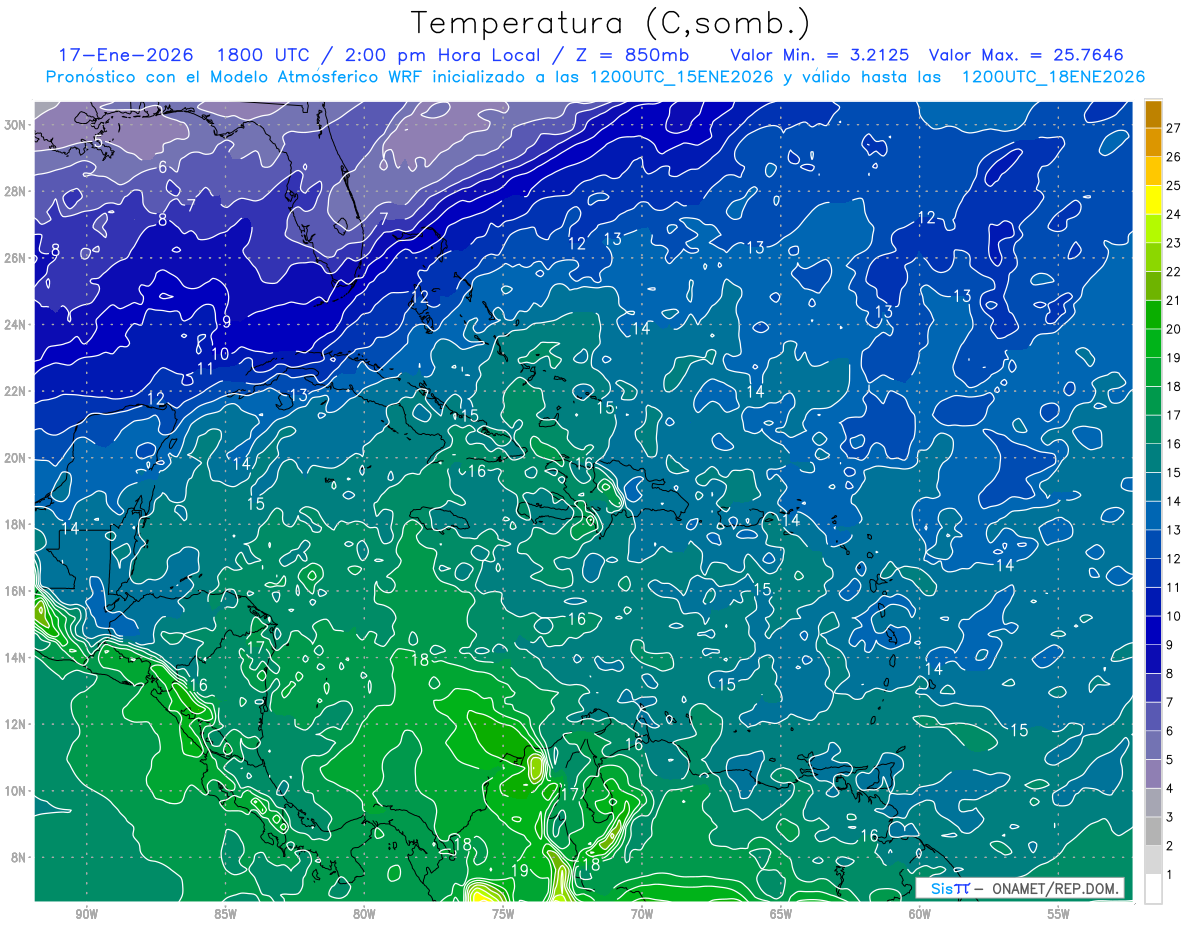Click the contour label 9 on the map
The height and width of the screenshot is (927, 1200).
point(227,322)
